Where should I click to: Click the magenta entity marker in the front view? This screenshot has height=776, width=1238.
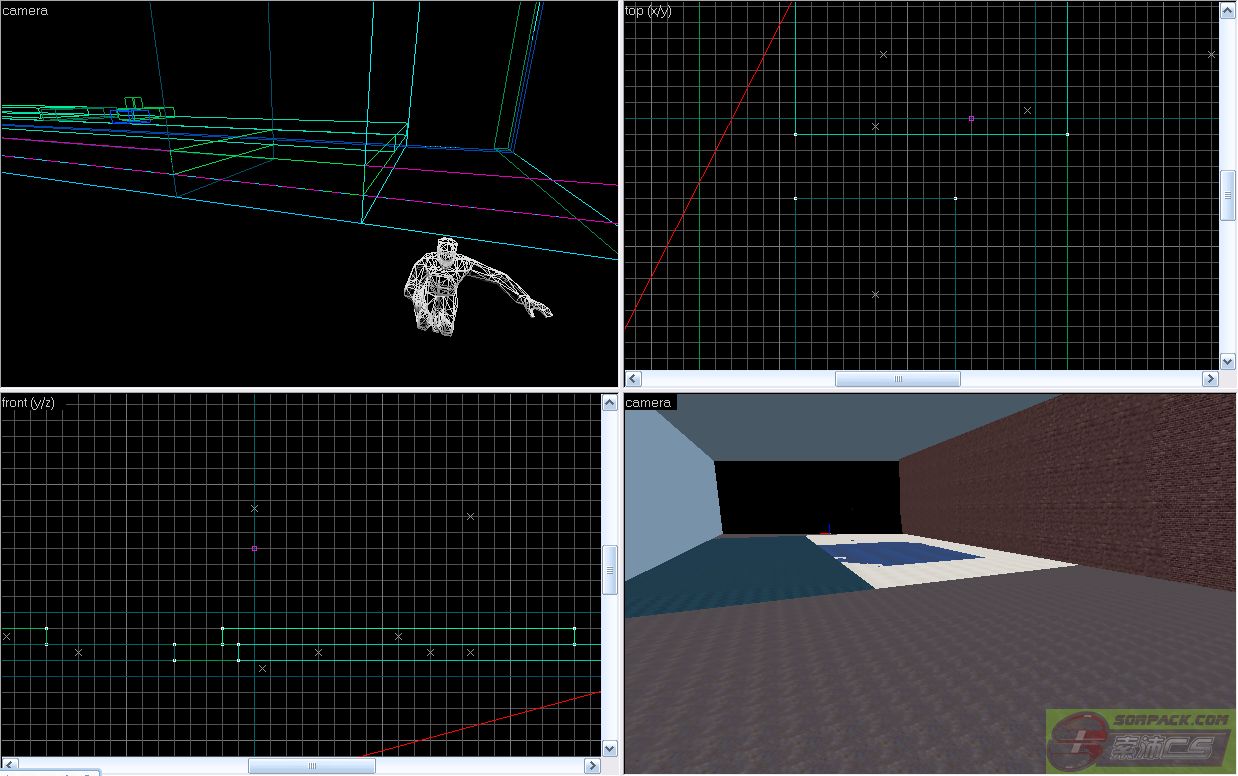click(x=255, y=548)
